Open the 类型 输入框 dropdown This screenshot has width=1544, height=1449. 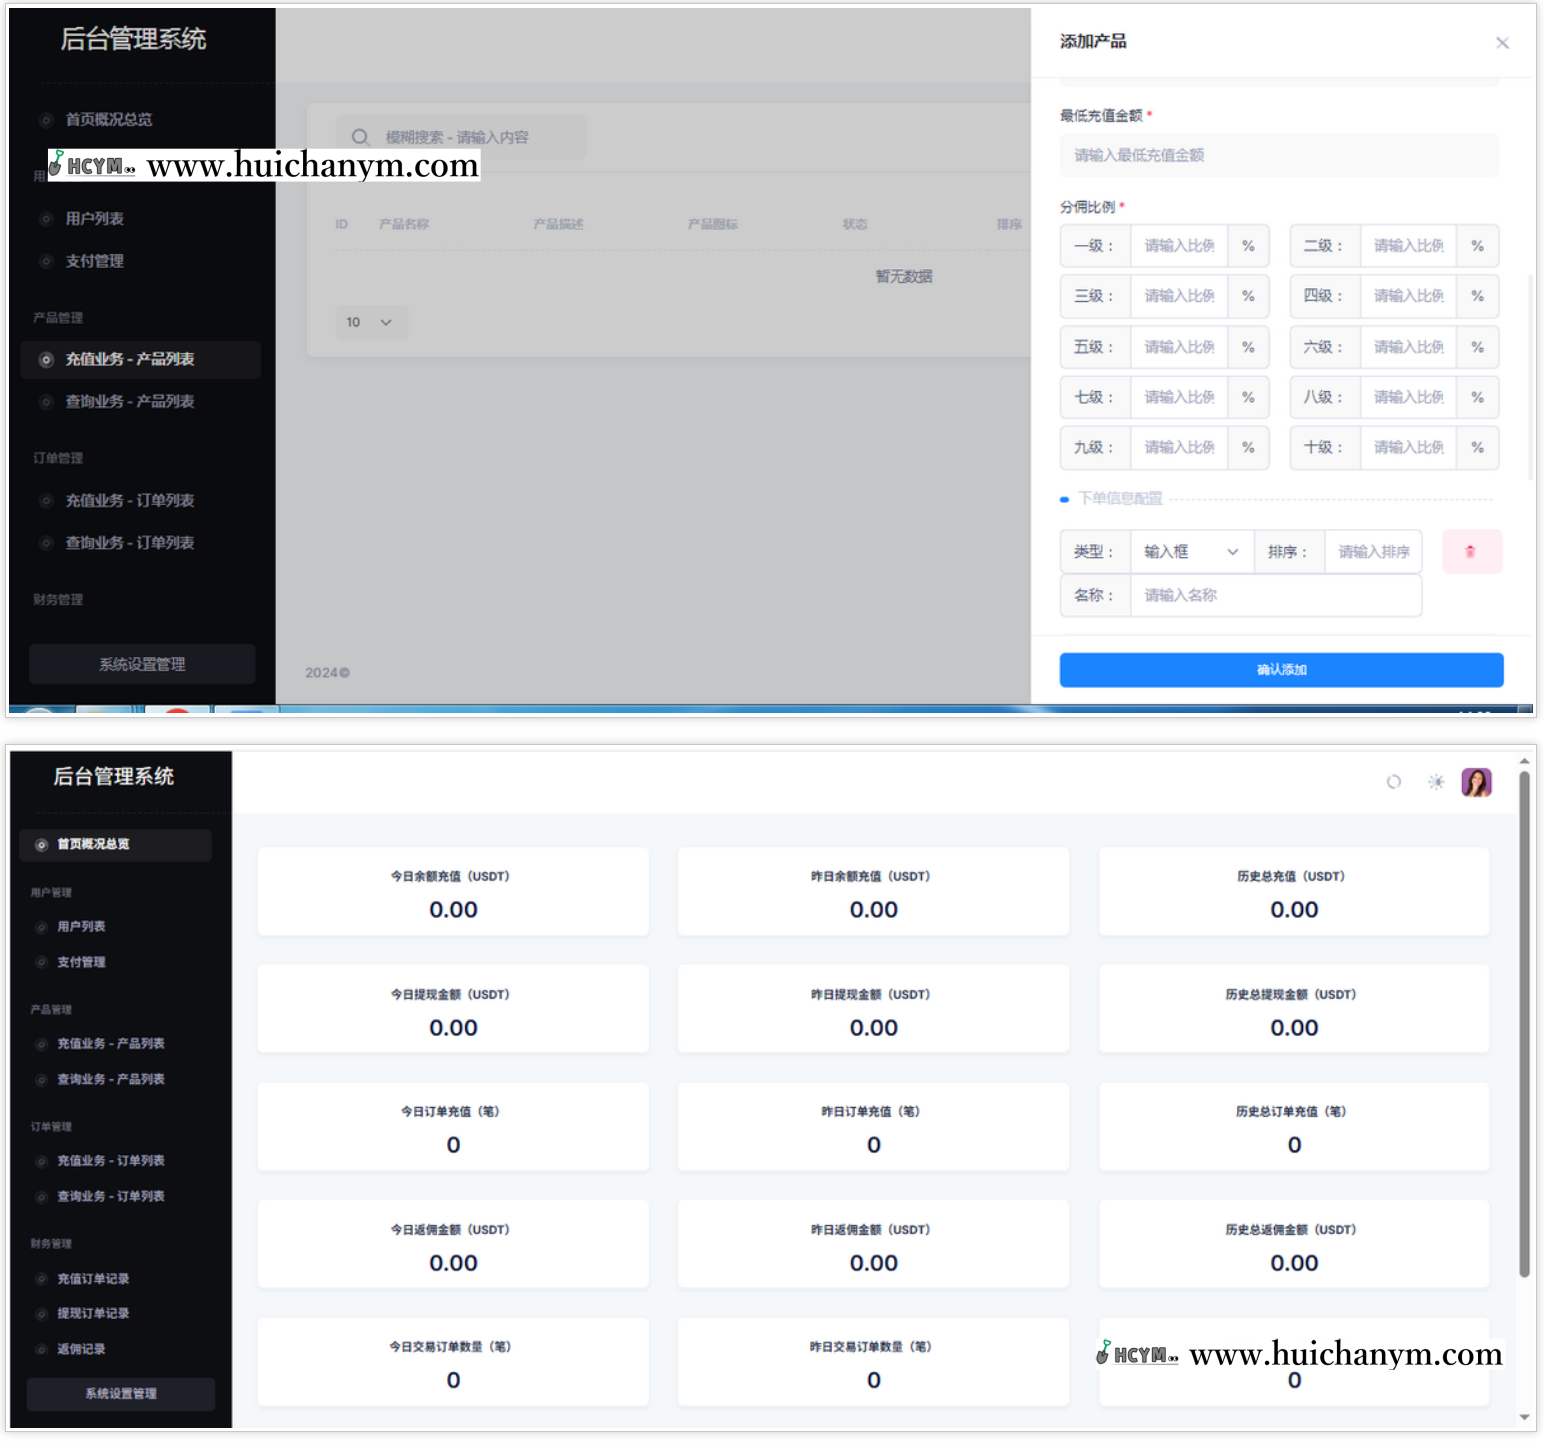1190,552
